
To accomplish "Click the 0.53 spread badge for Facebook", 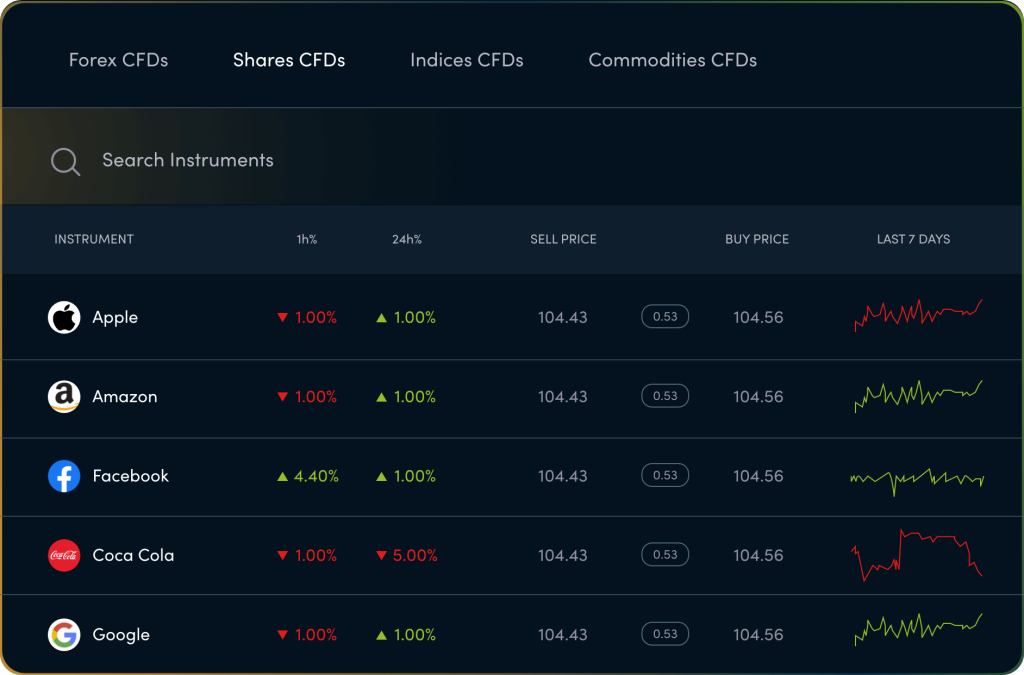I will tap(665, 475).
